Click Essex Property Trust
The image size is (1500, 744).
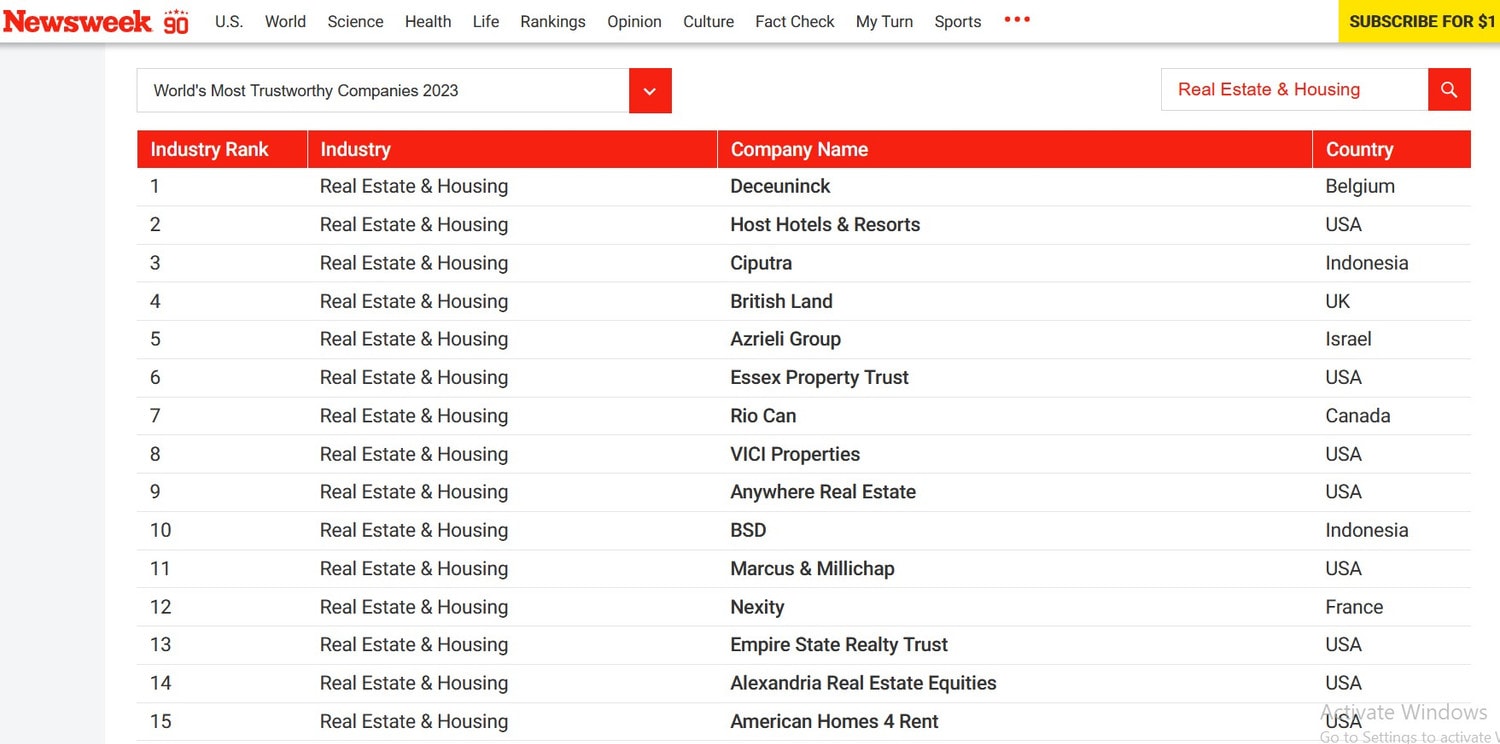(x=819, y=377)
